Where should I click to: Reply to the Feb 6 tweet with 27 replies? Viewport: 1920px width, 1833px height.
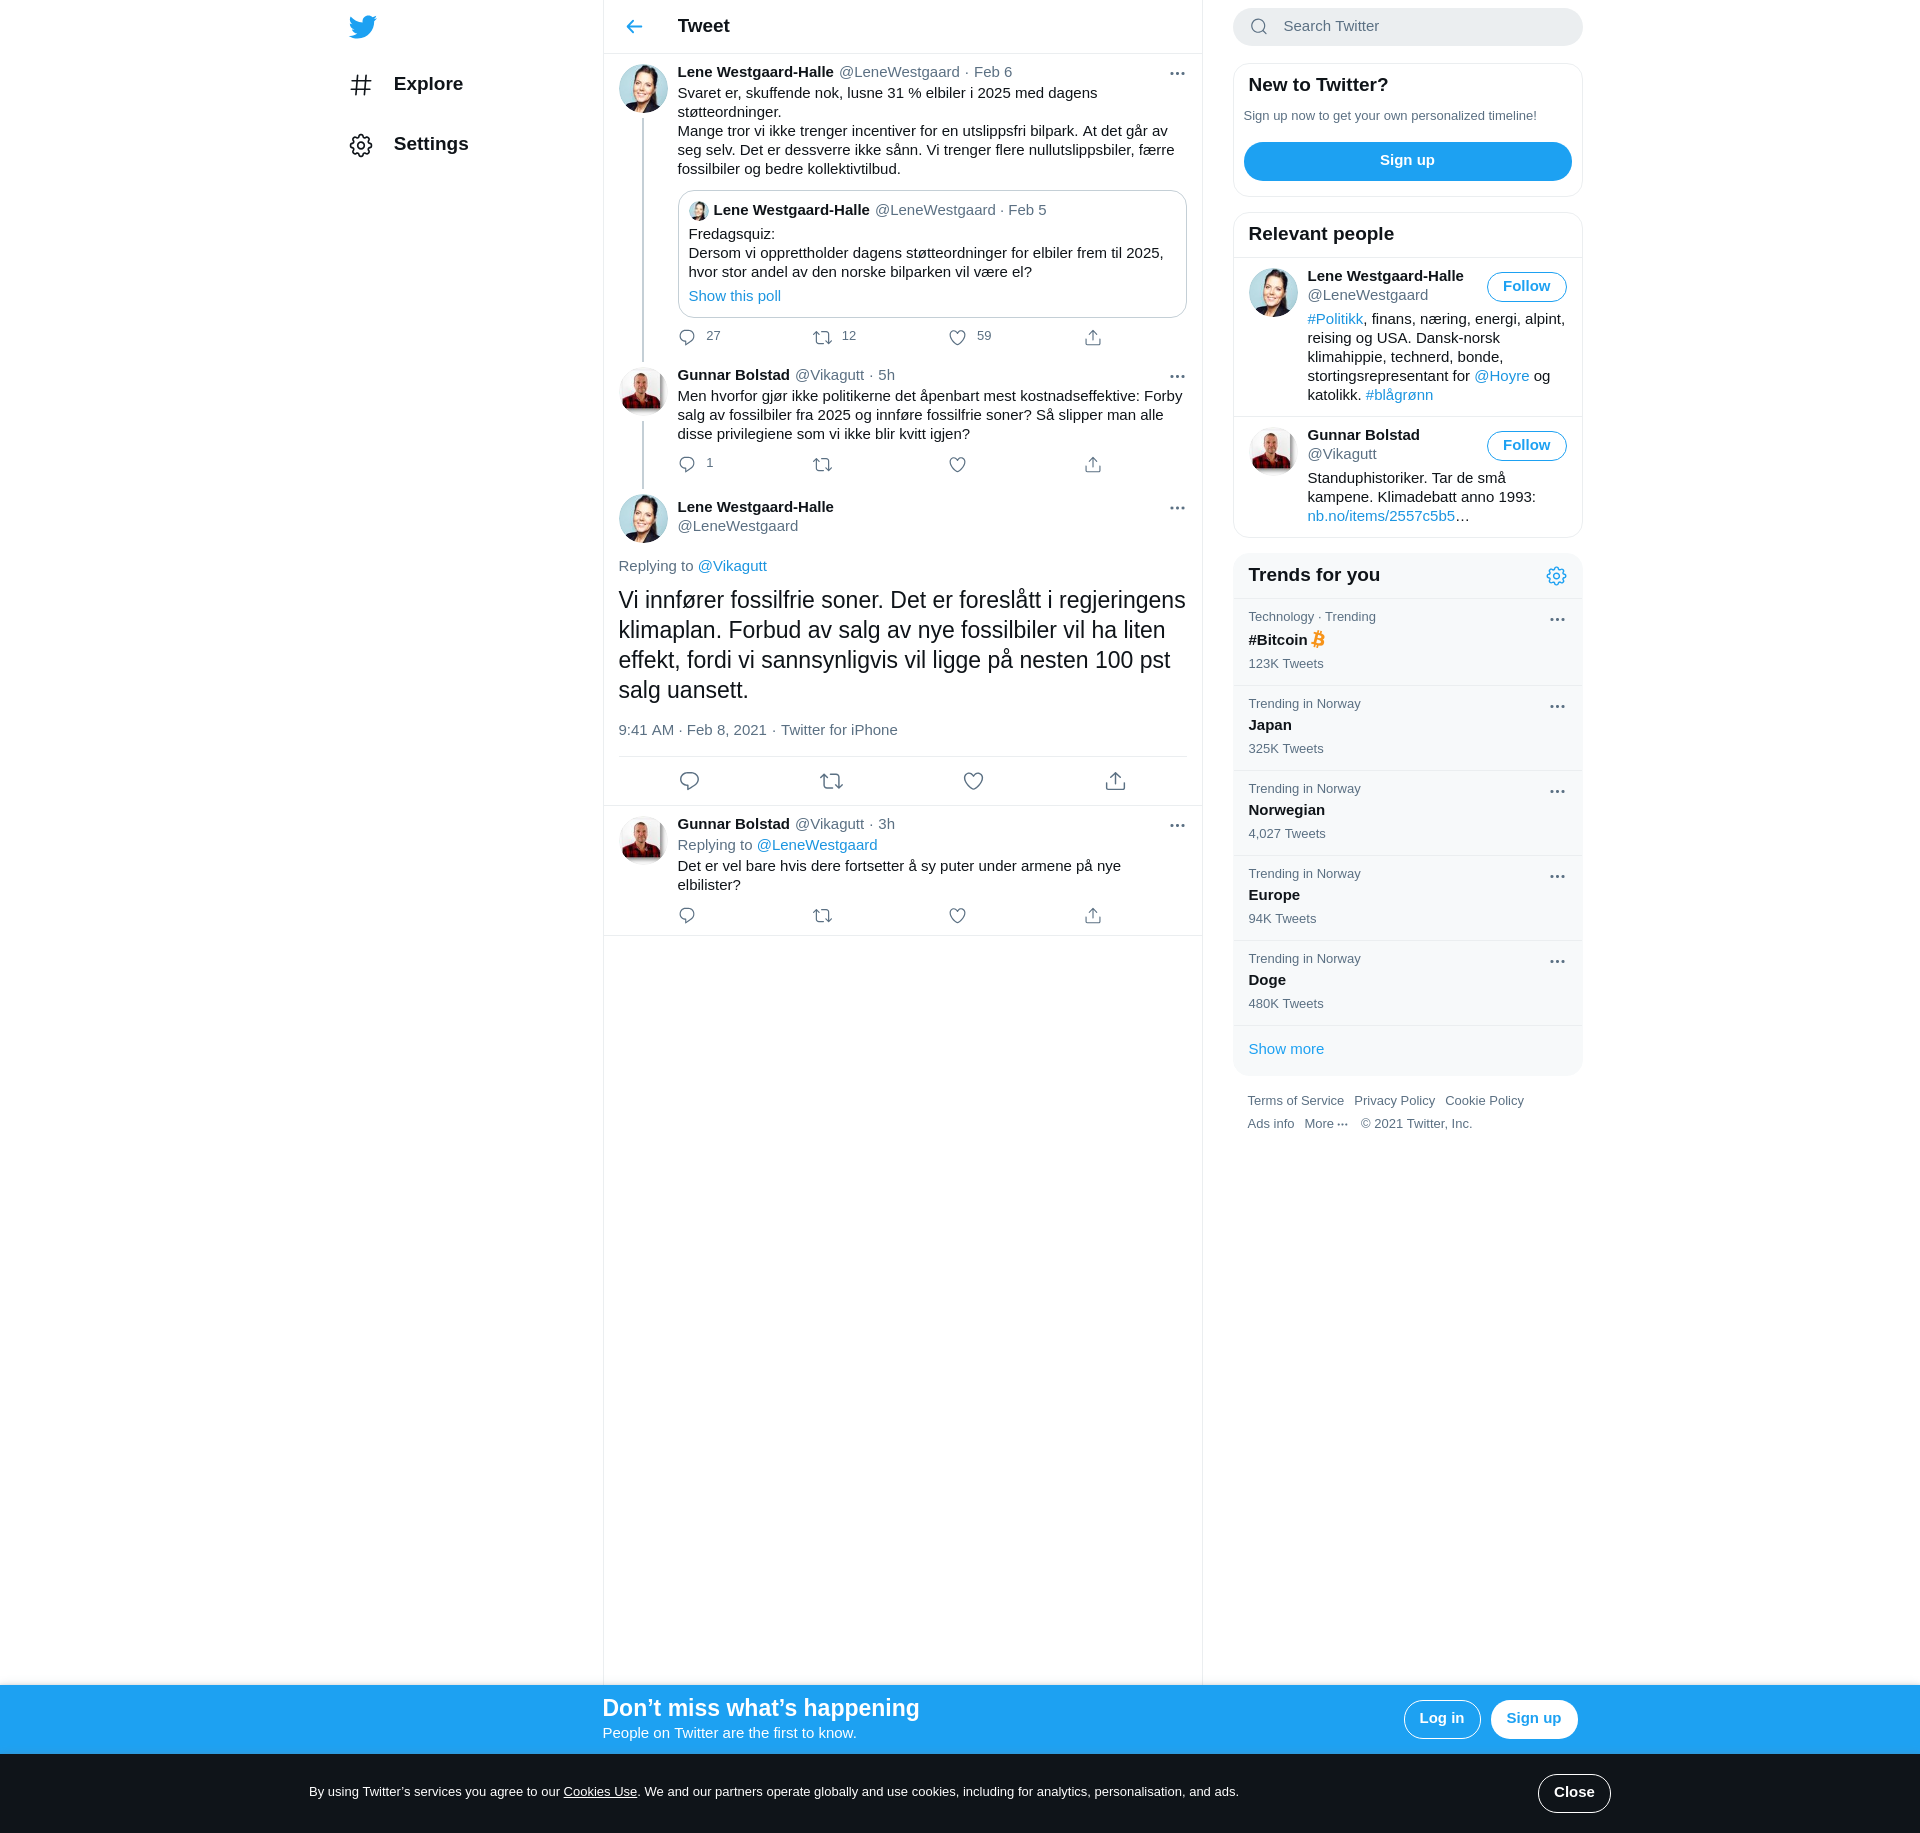[687, 337]
